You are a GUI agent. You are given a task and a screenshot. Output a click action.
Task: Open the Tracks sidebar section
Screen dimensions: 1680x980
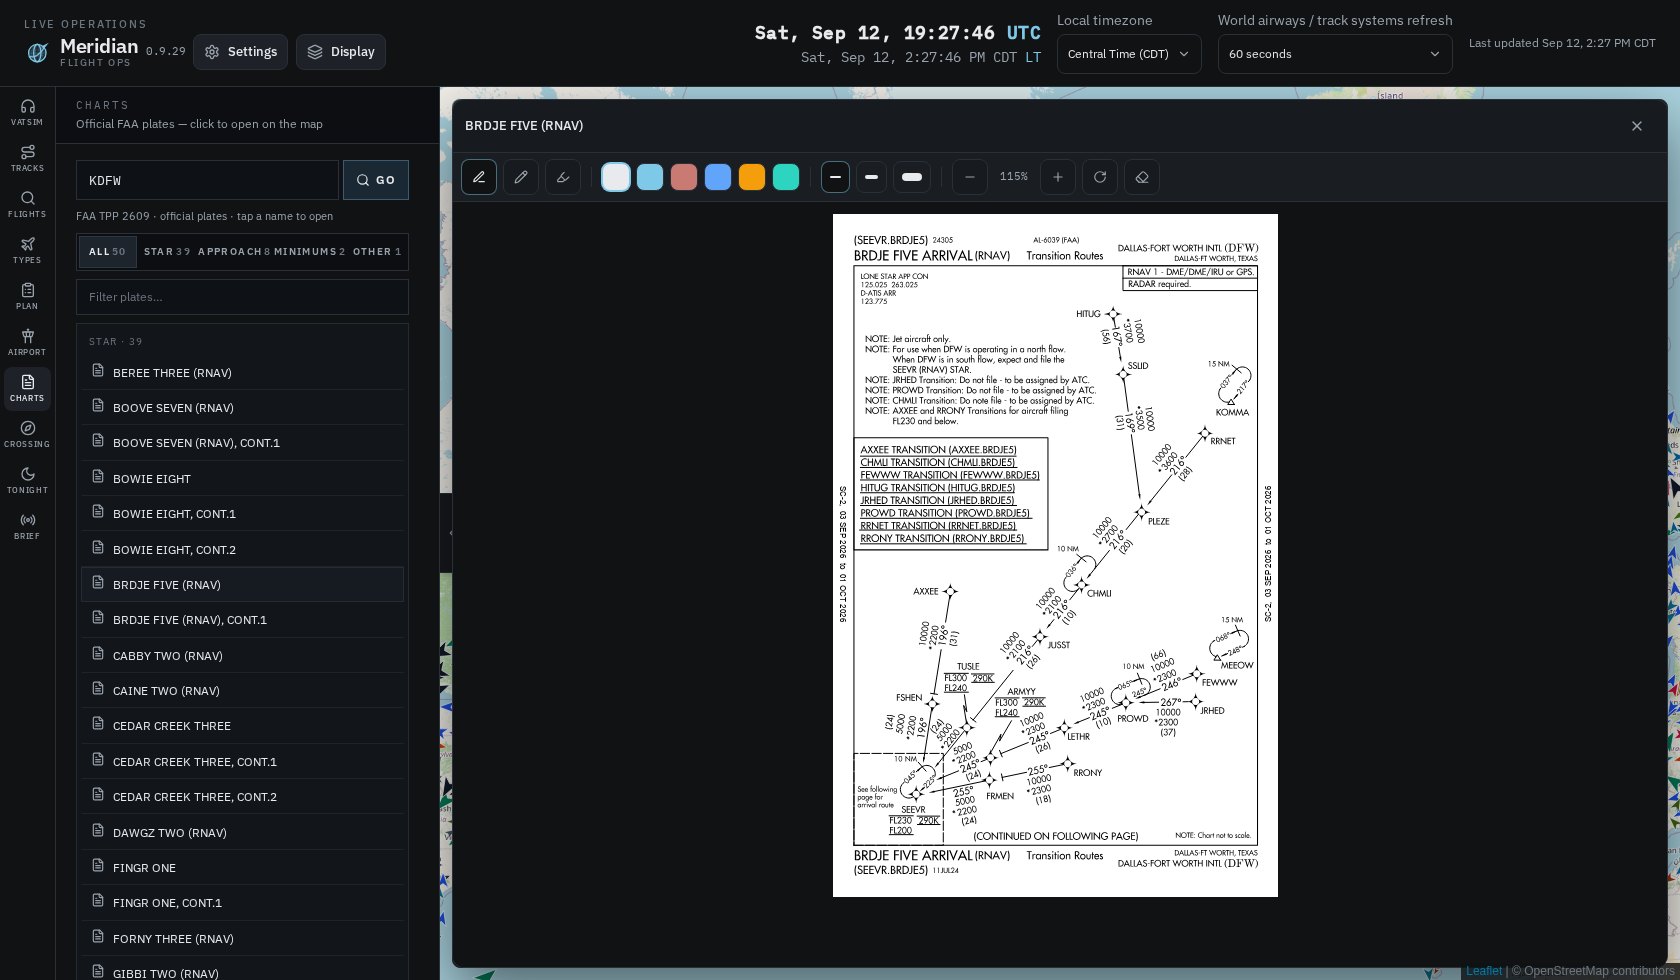point(27,158)
